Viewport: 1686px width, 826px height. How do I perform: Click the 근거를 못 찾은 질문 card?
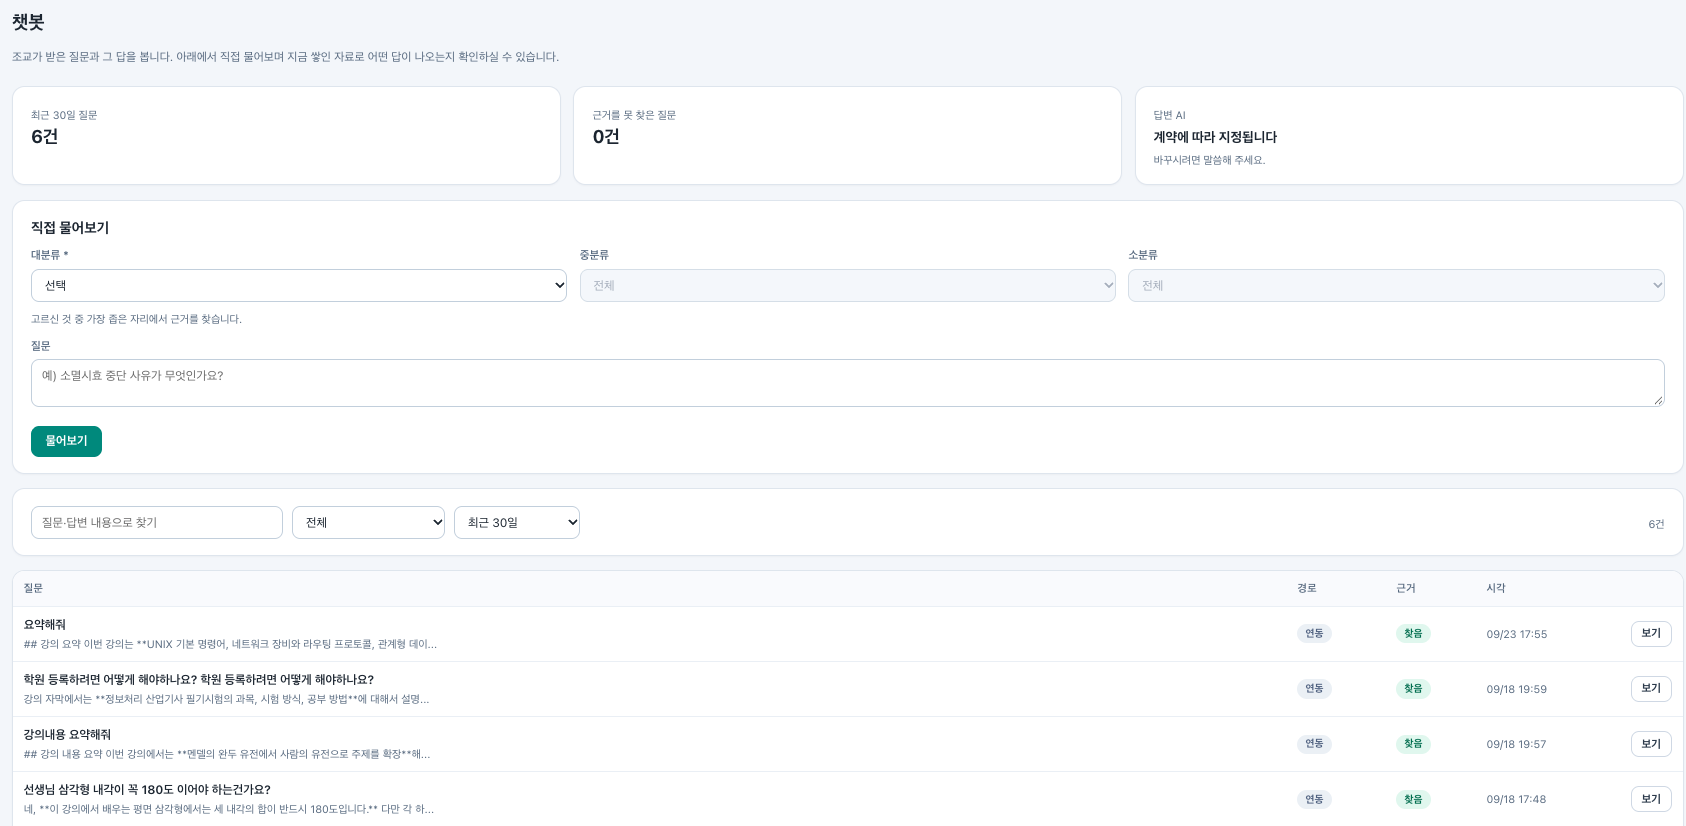[x=847, y=135]
